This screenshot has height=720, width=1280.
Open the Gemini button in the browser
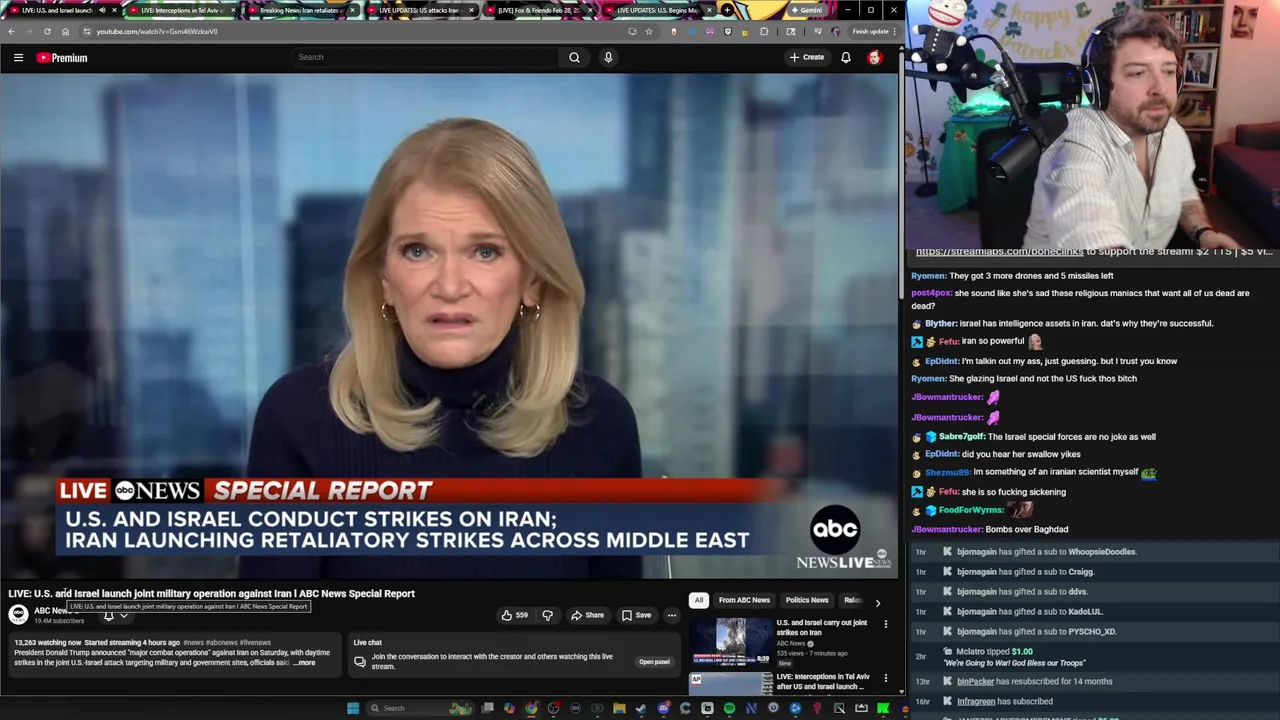point(807,10)
